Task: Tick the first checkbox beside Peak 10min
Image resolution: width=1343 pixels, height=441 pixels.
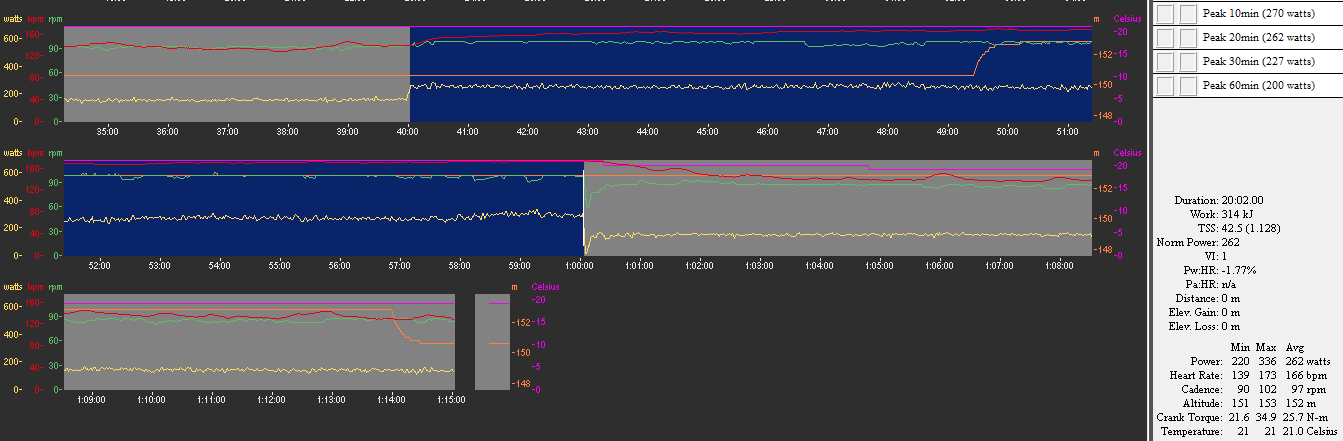Action: [1165, 13]
